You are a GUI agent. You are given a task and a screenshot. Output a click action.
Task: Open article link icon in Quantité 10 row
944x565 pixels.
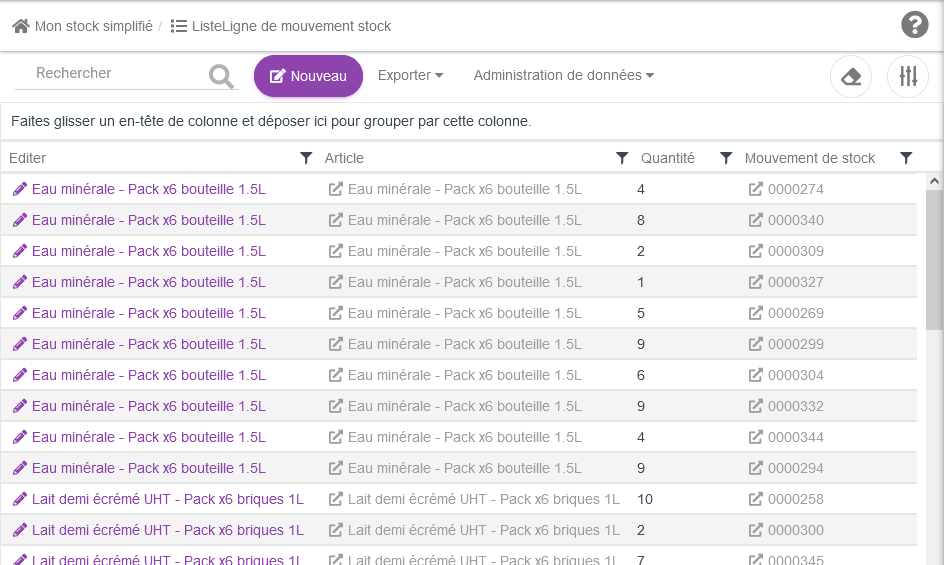pos(336,499)
